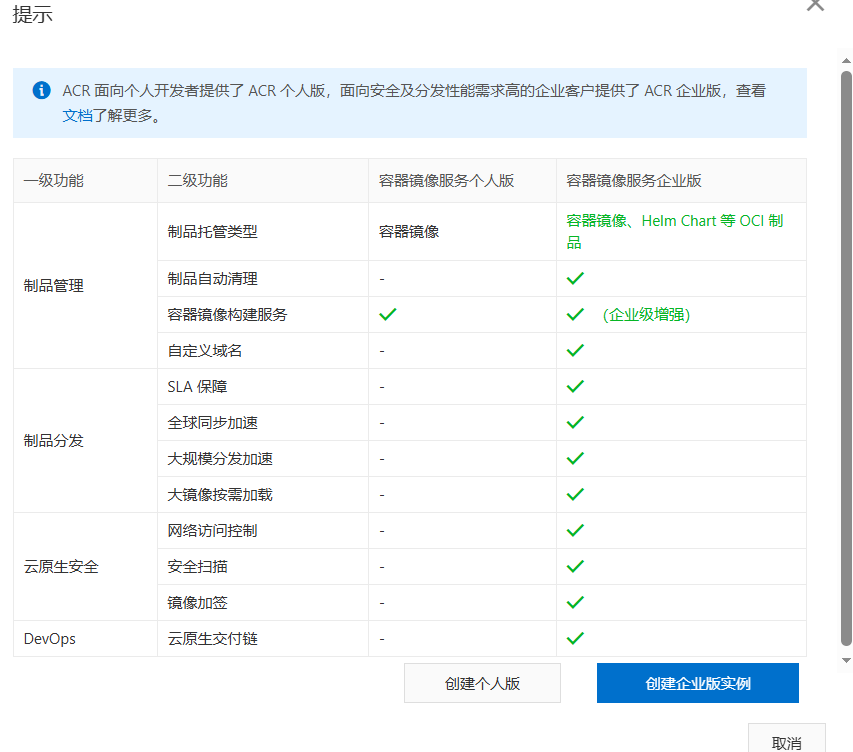Click the 自定义域名 feature name
The image size is (853, 752).
coord(205,350)
